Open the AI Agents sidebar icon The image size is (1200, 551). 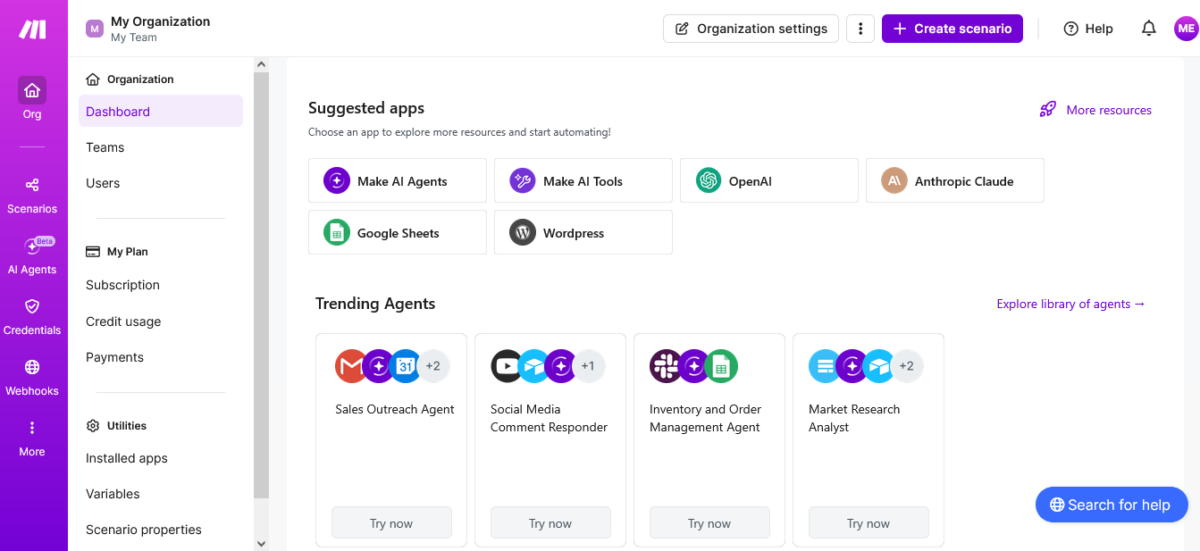(x=32, y=246)
